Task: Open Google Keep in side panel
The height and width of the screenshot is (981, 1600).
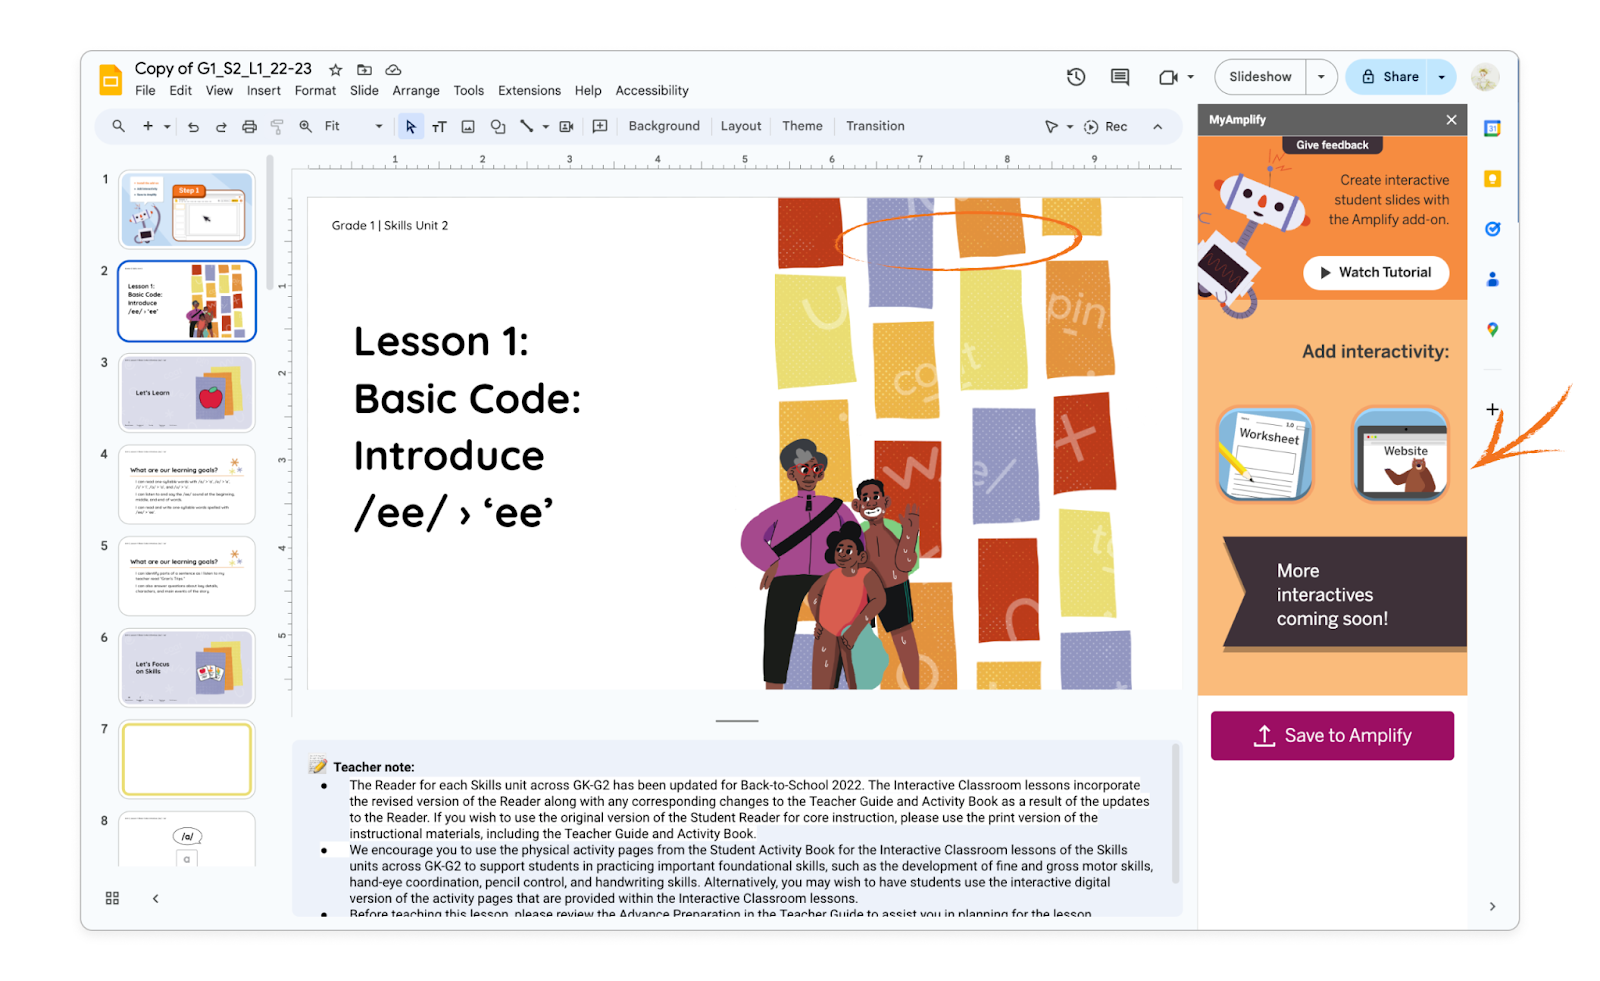Action: coord(1492,179)
